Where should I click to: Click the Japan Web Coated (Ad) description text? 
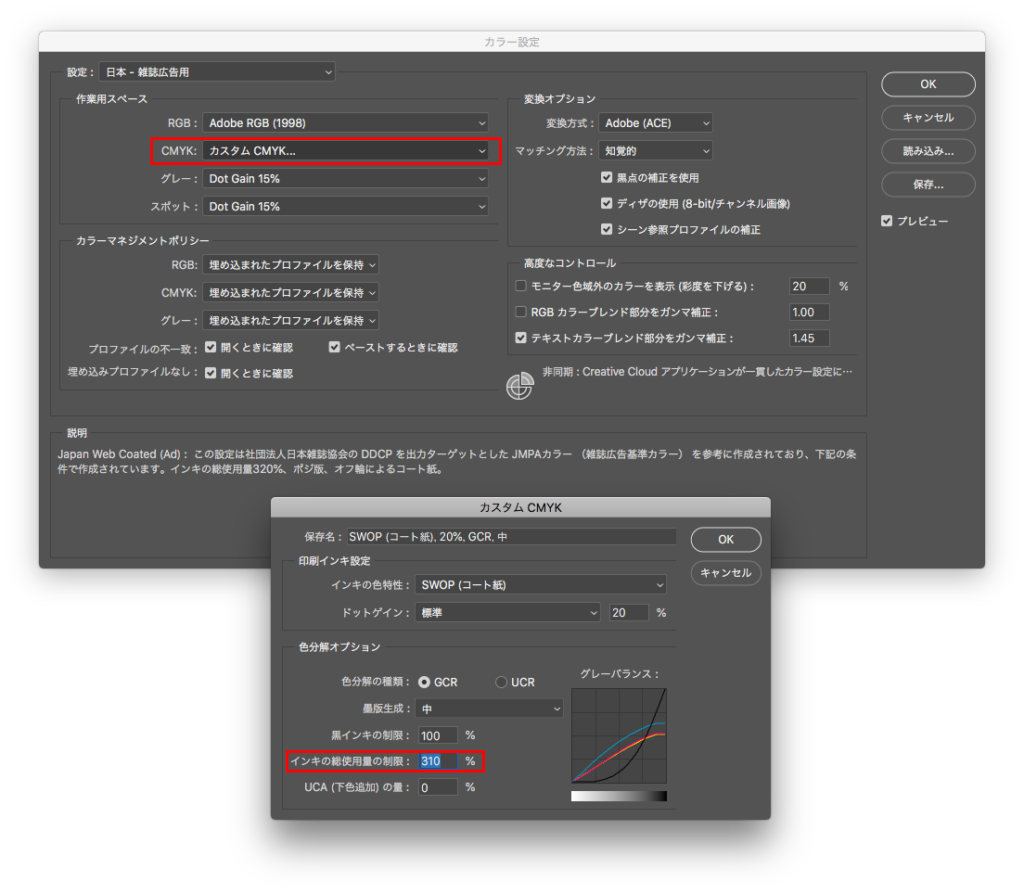pos(457,462)
